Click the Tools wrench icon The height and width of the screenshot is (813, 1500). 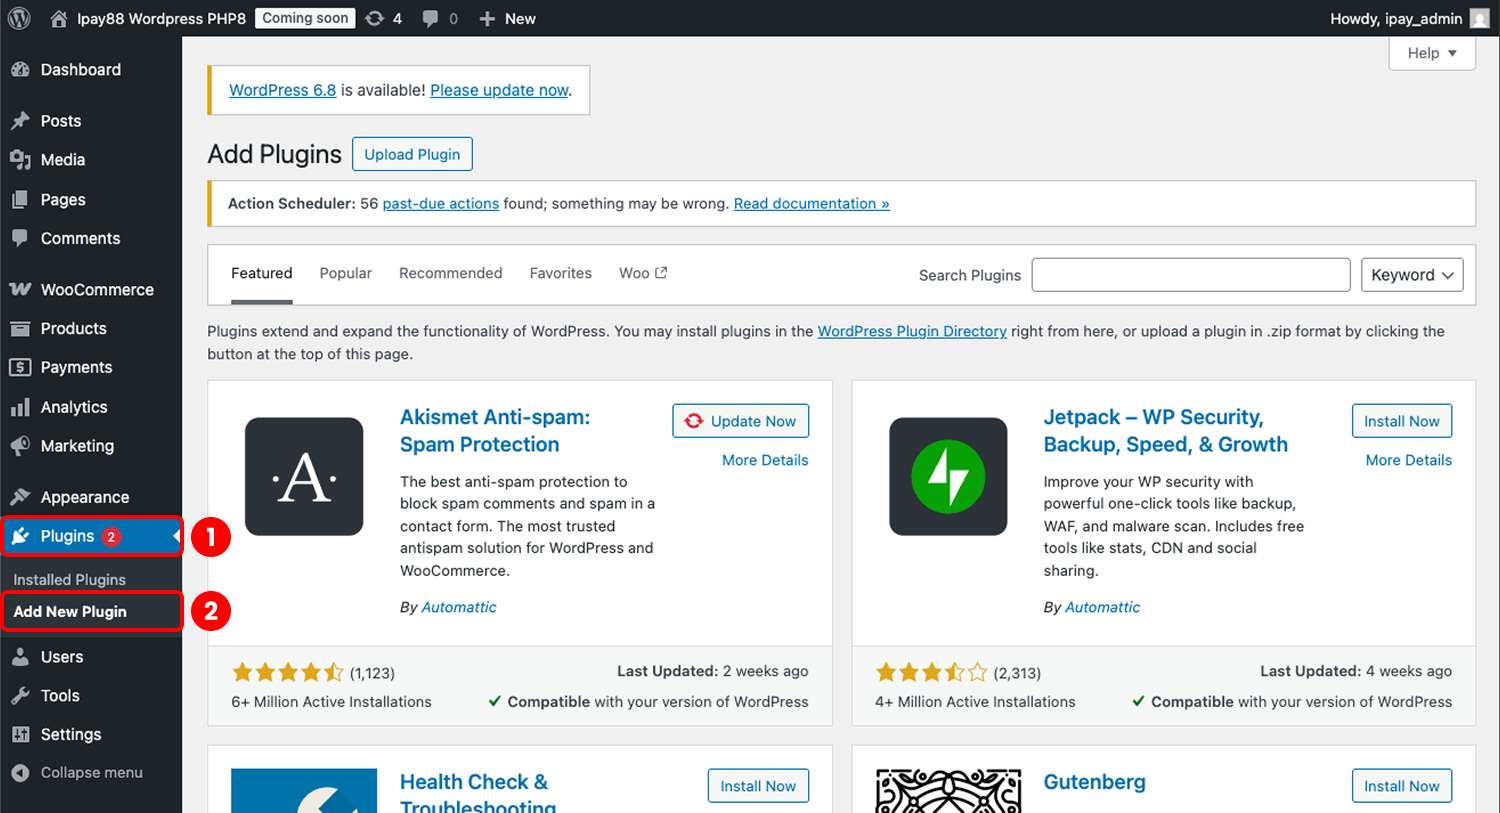[x=20, y=696]
